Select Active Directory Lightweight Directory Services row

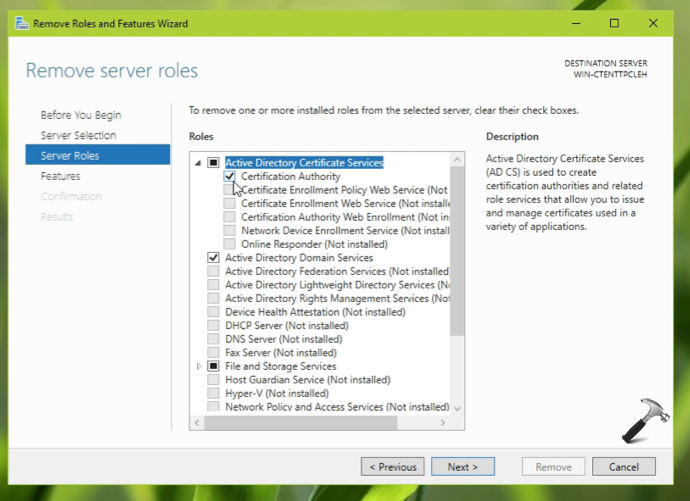click(337, 285)
